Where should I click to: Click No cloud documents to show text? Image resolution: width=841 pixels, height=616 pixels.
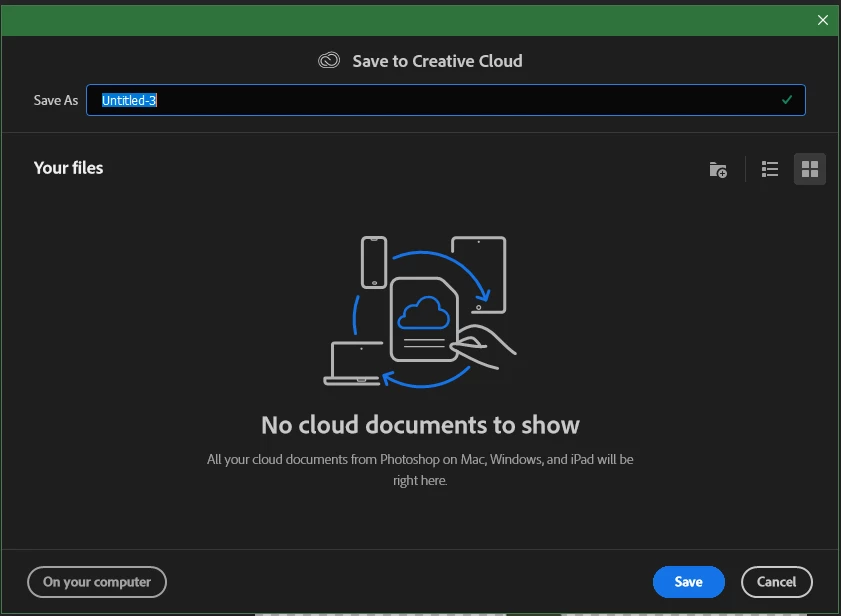pyautogui.click(x=420, y=425)
